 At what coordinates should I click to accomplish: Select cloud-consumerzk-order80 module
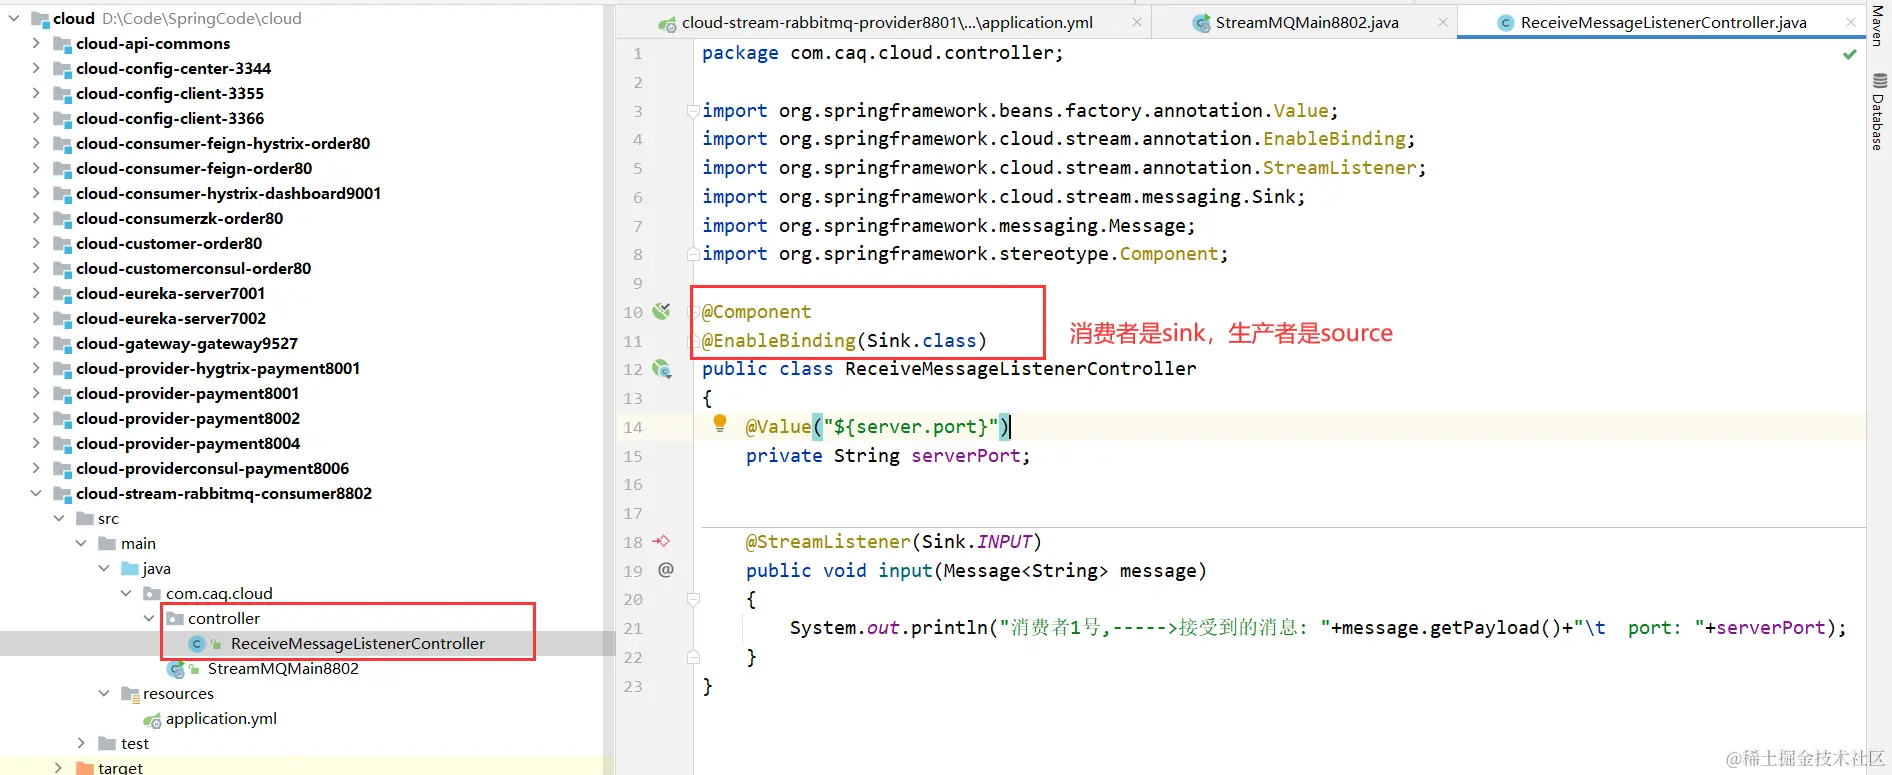pos(179,218)
